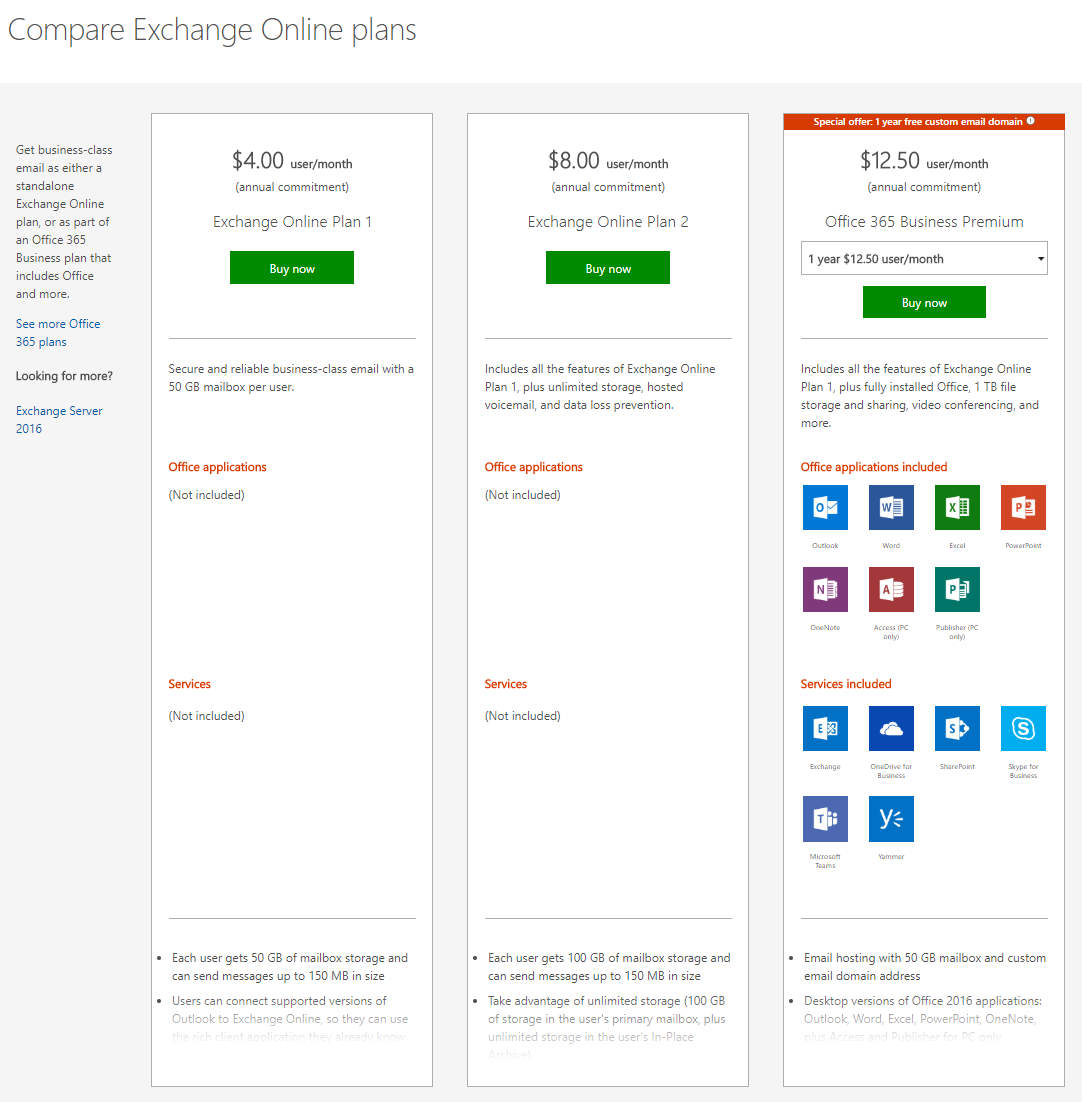Buy Exchange Online Plan 2 now

coord(608,268)
